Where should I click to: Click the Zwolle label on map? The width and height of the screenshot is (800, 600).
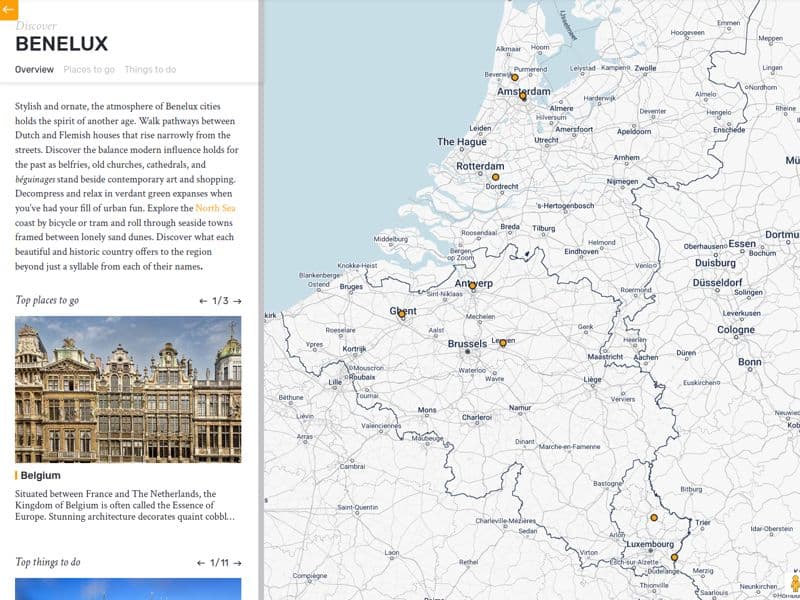[645, 68]
